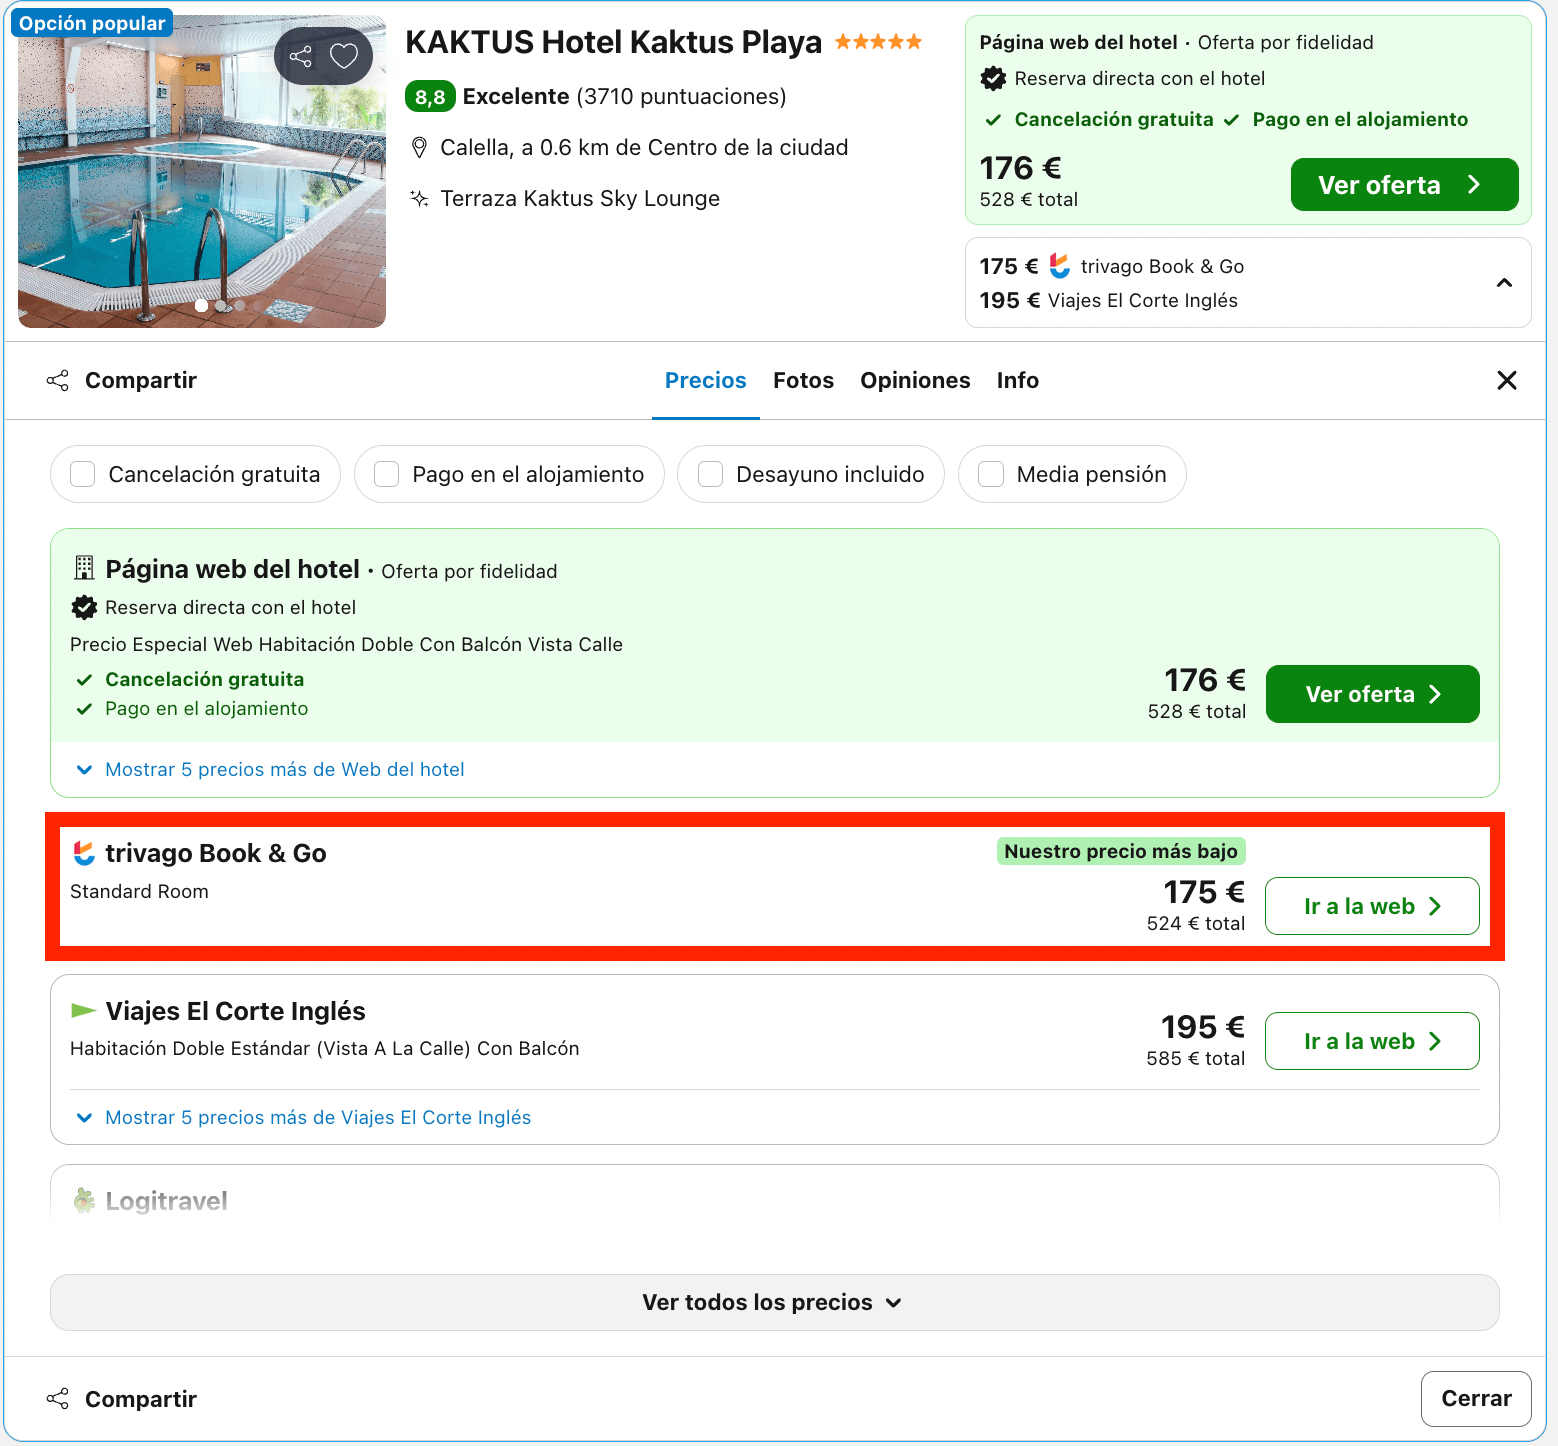Image resolution: width=1558 pixels, height=1446 pixels.
Task: Click the 585 € total text
Action: (1196, 1058)
